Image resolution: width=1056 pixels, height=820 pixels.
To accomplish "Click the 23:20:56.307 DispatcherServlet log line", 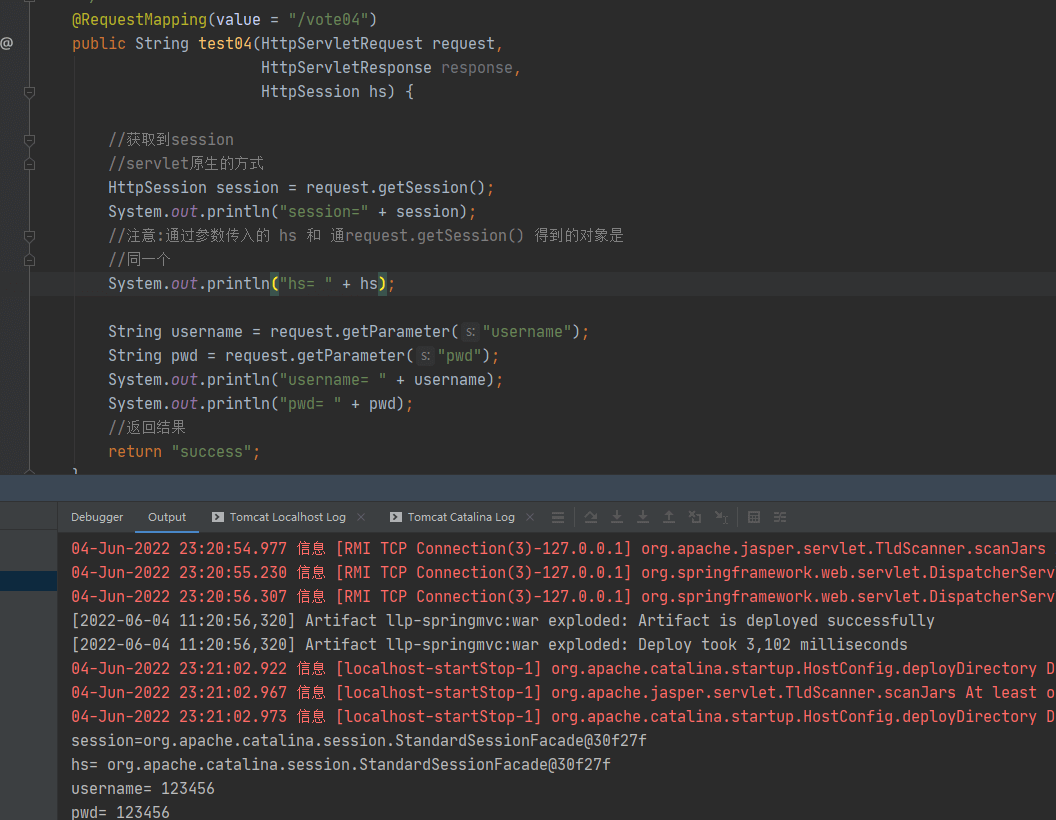I will pos(563,597).
